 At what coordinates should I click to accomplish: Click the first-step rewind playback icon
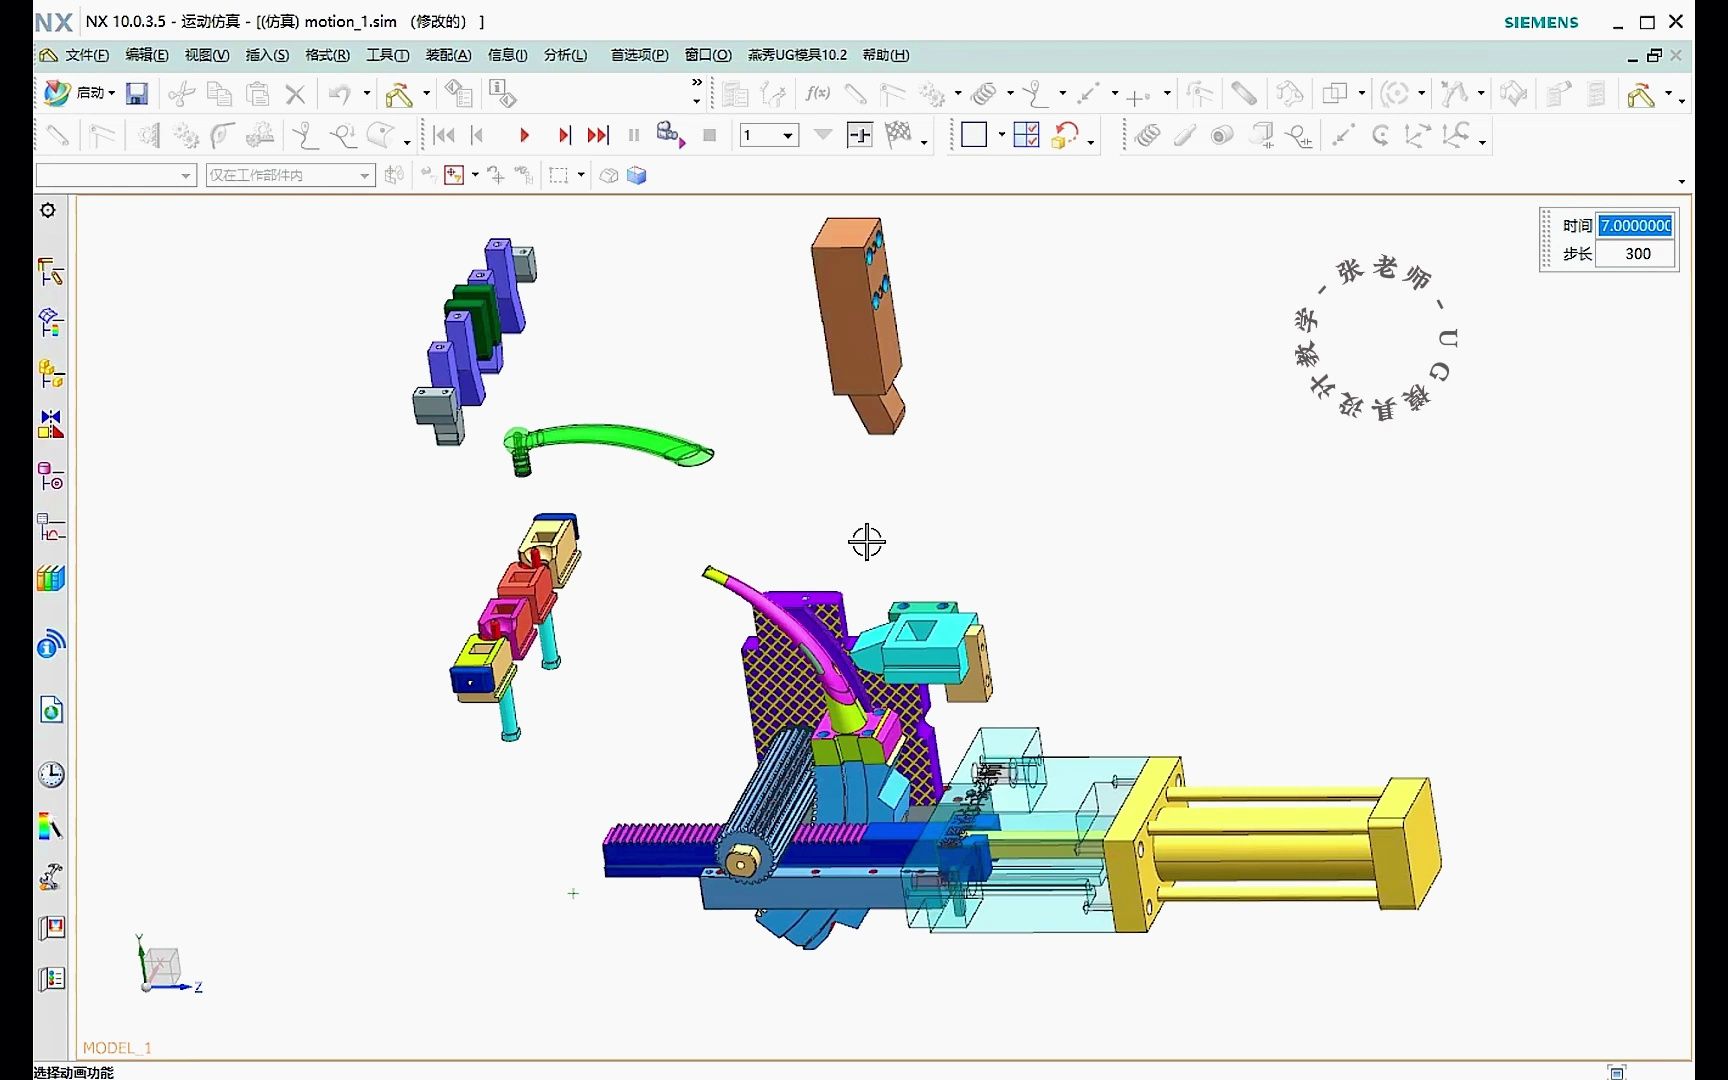pos(444,135)
